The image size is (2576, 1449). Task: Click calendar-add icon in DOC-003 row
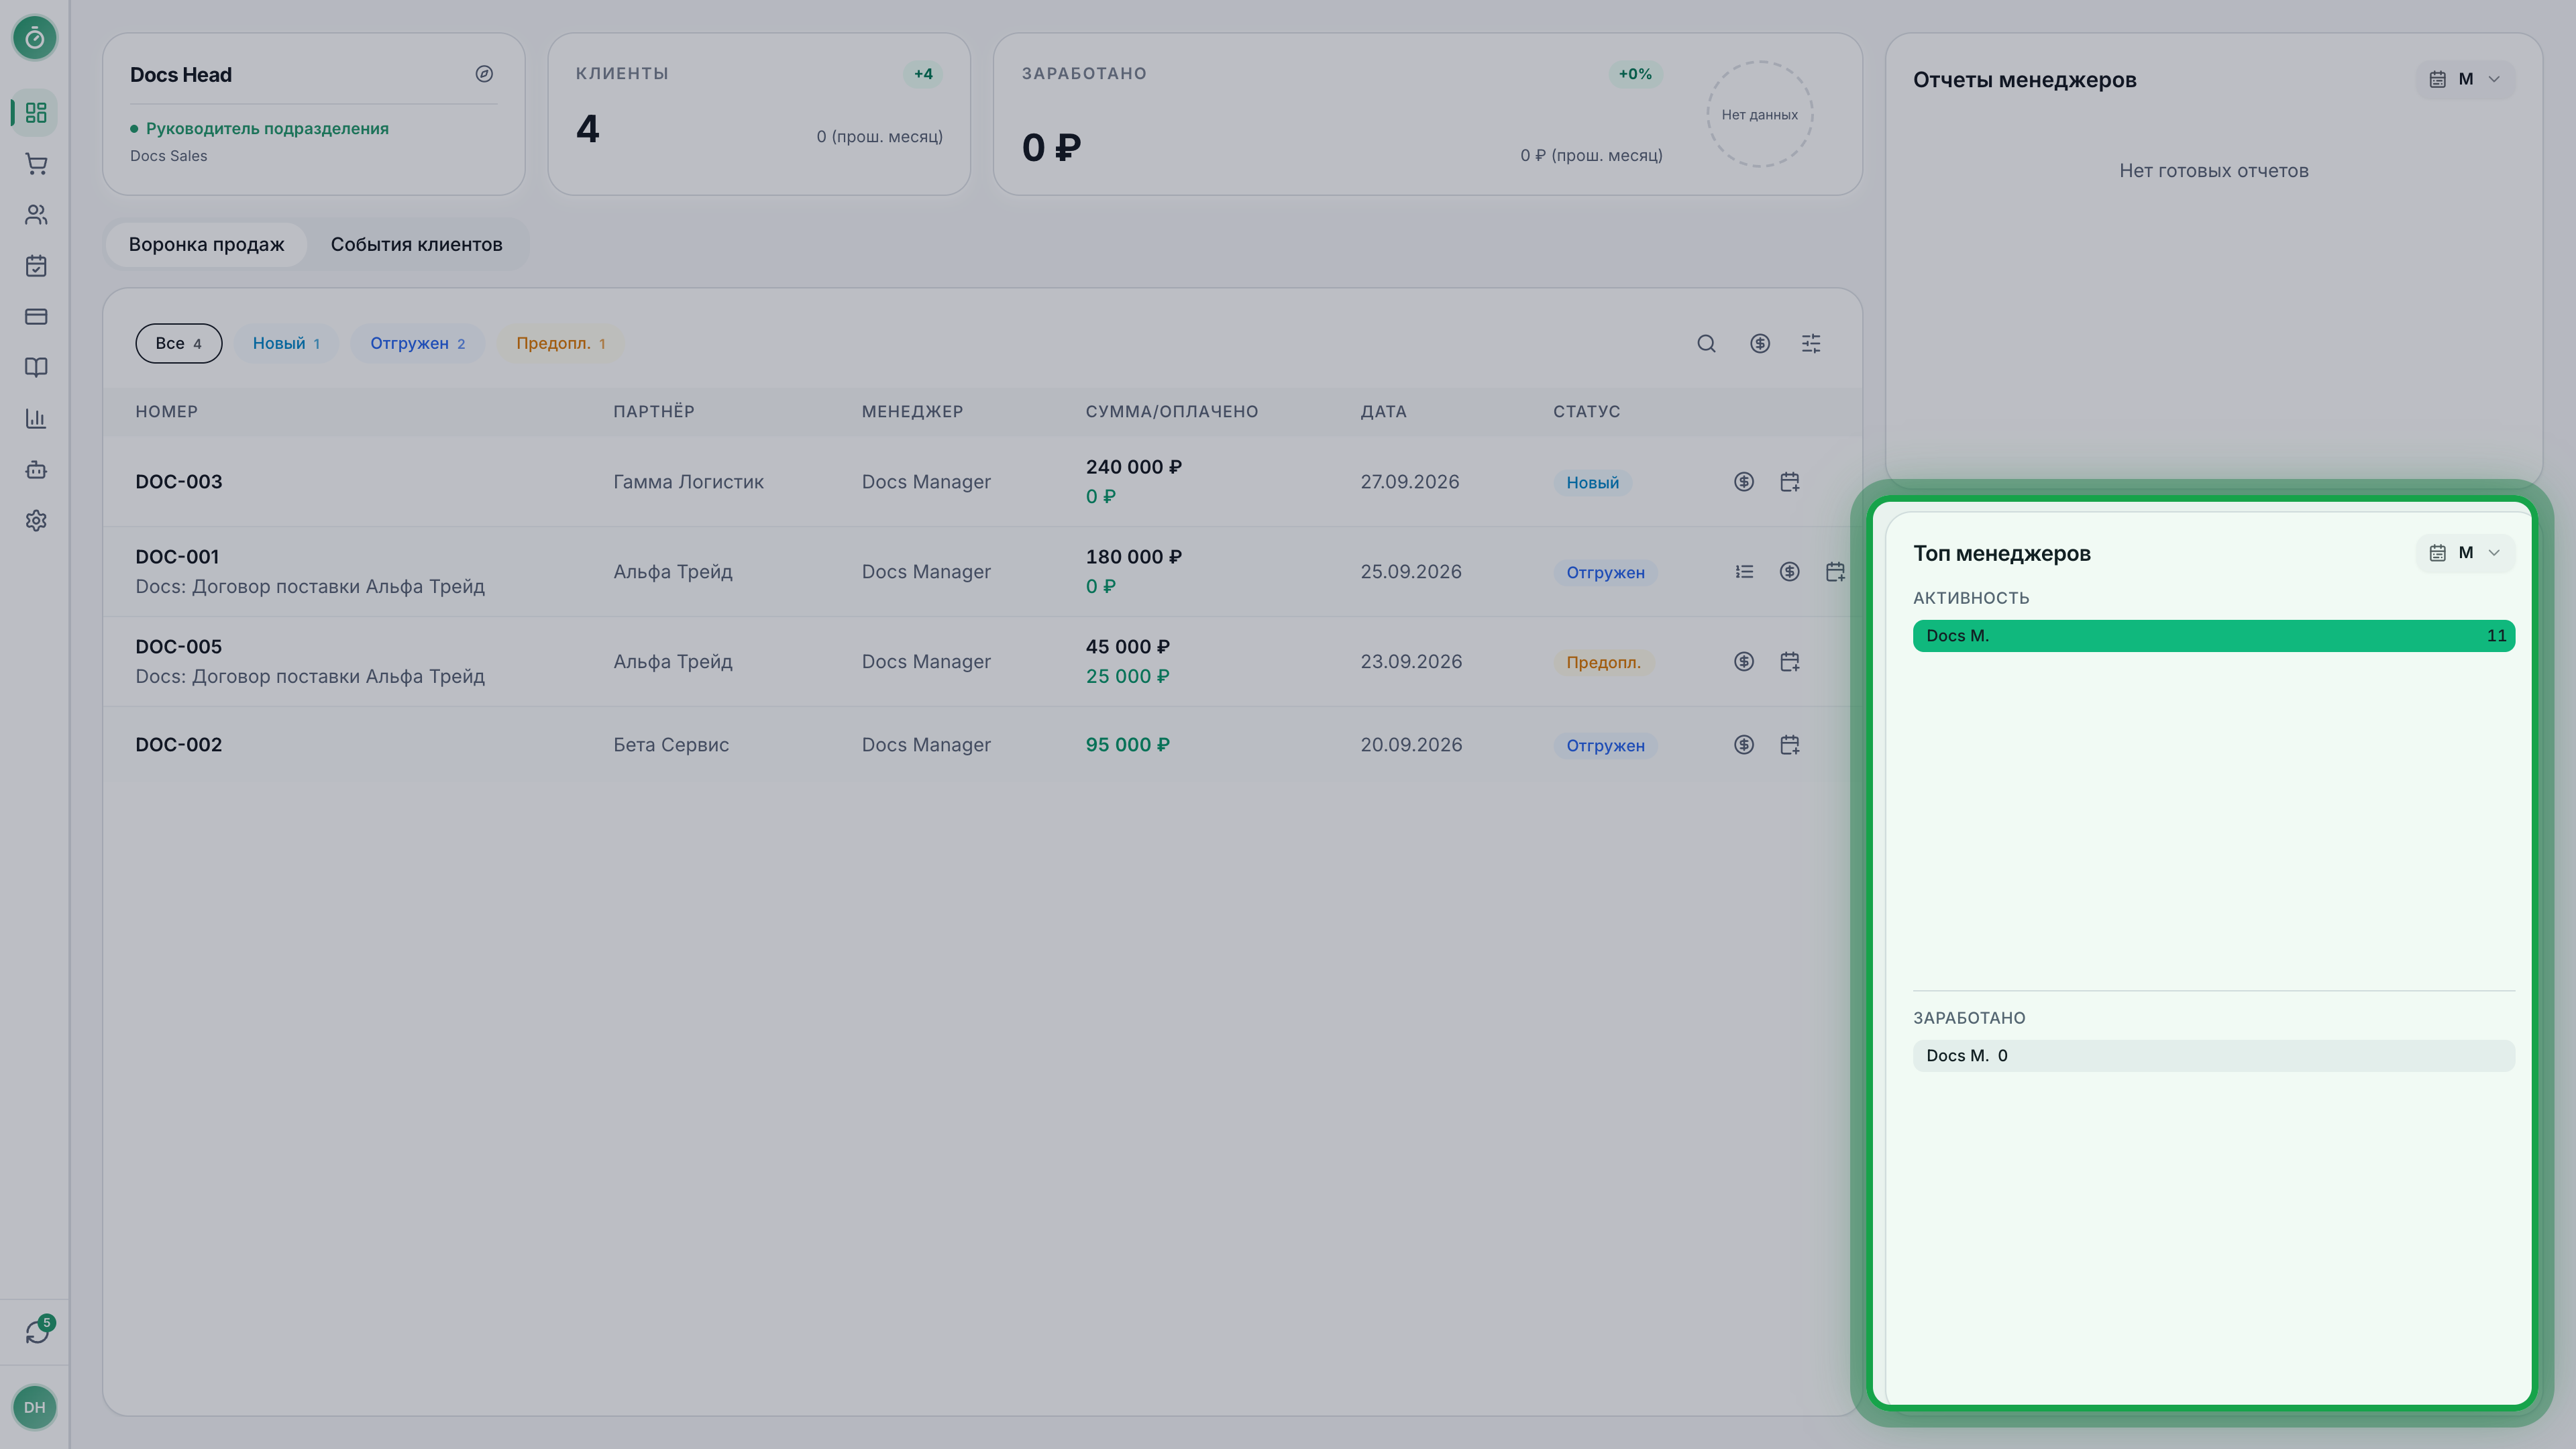coord(1790,482)
